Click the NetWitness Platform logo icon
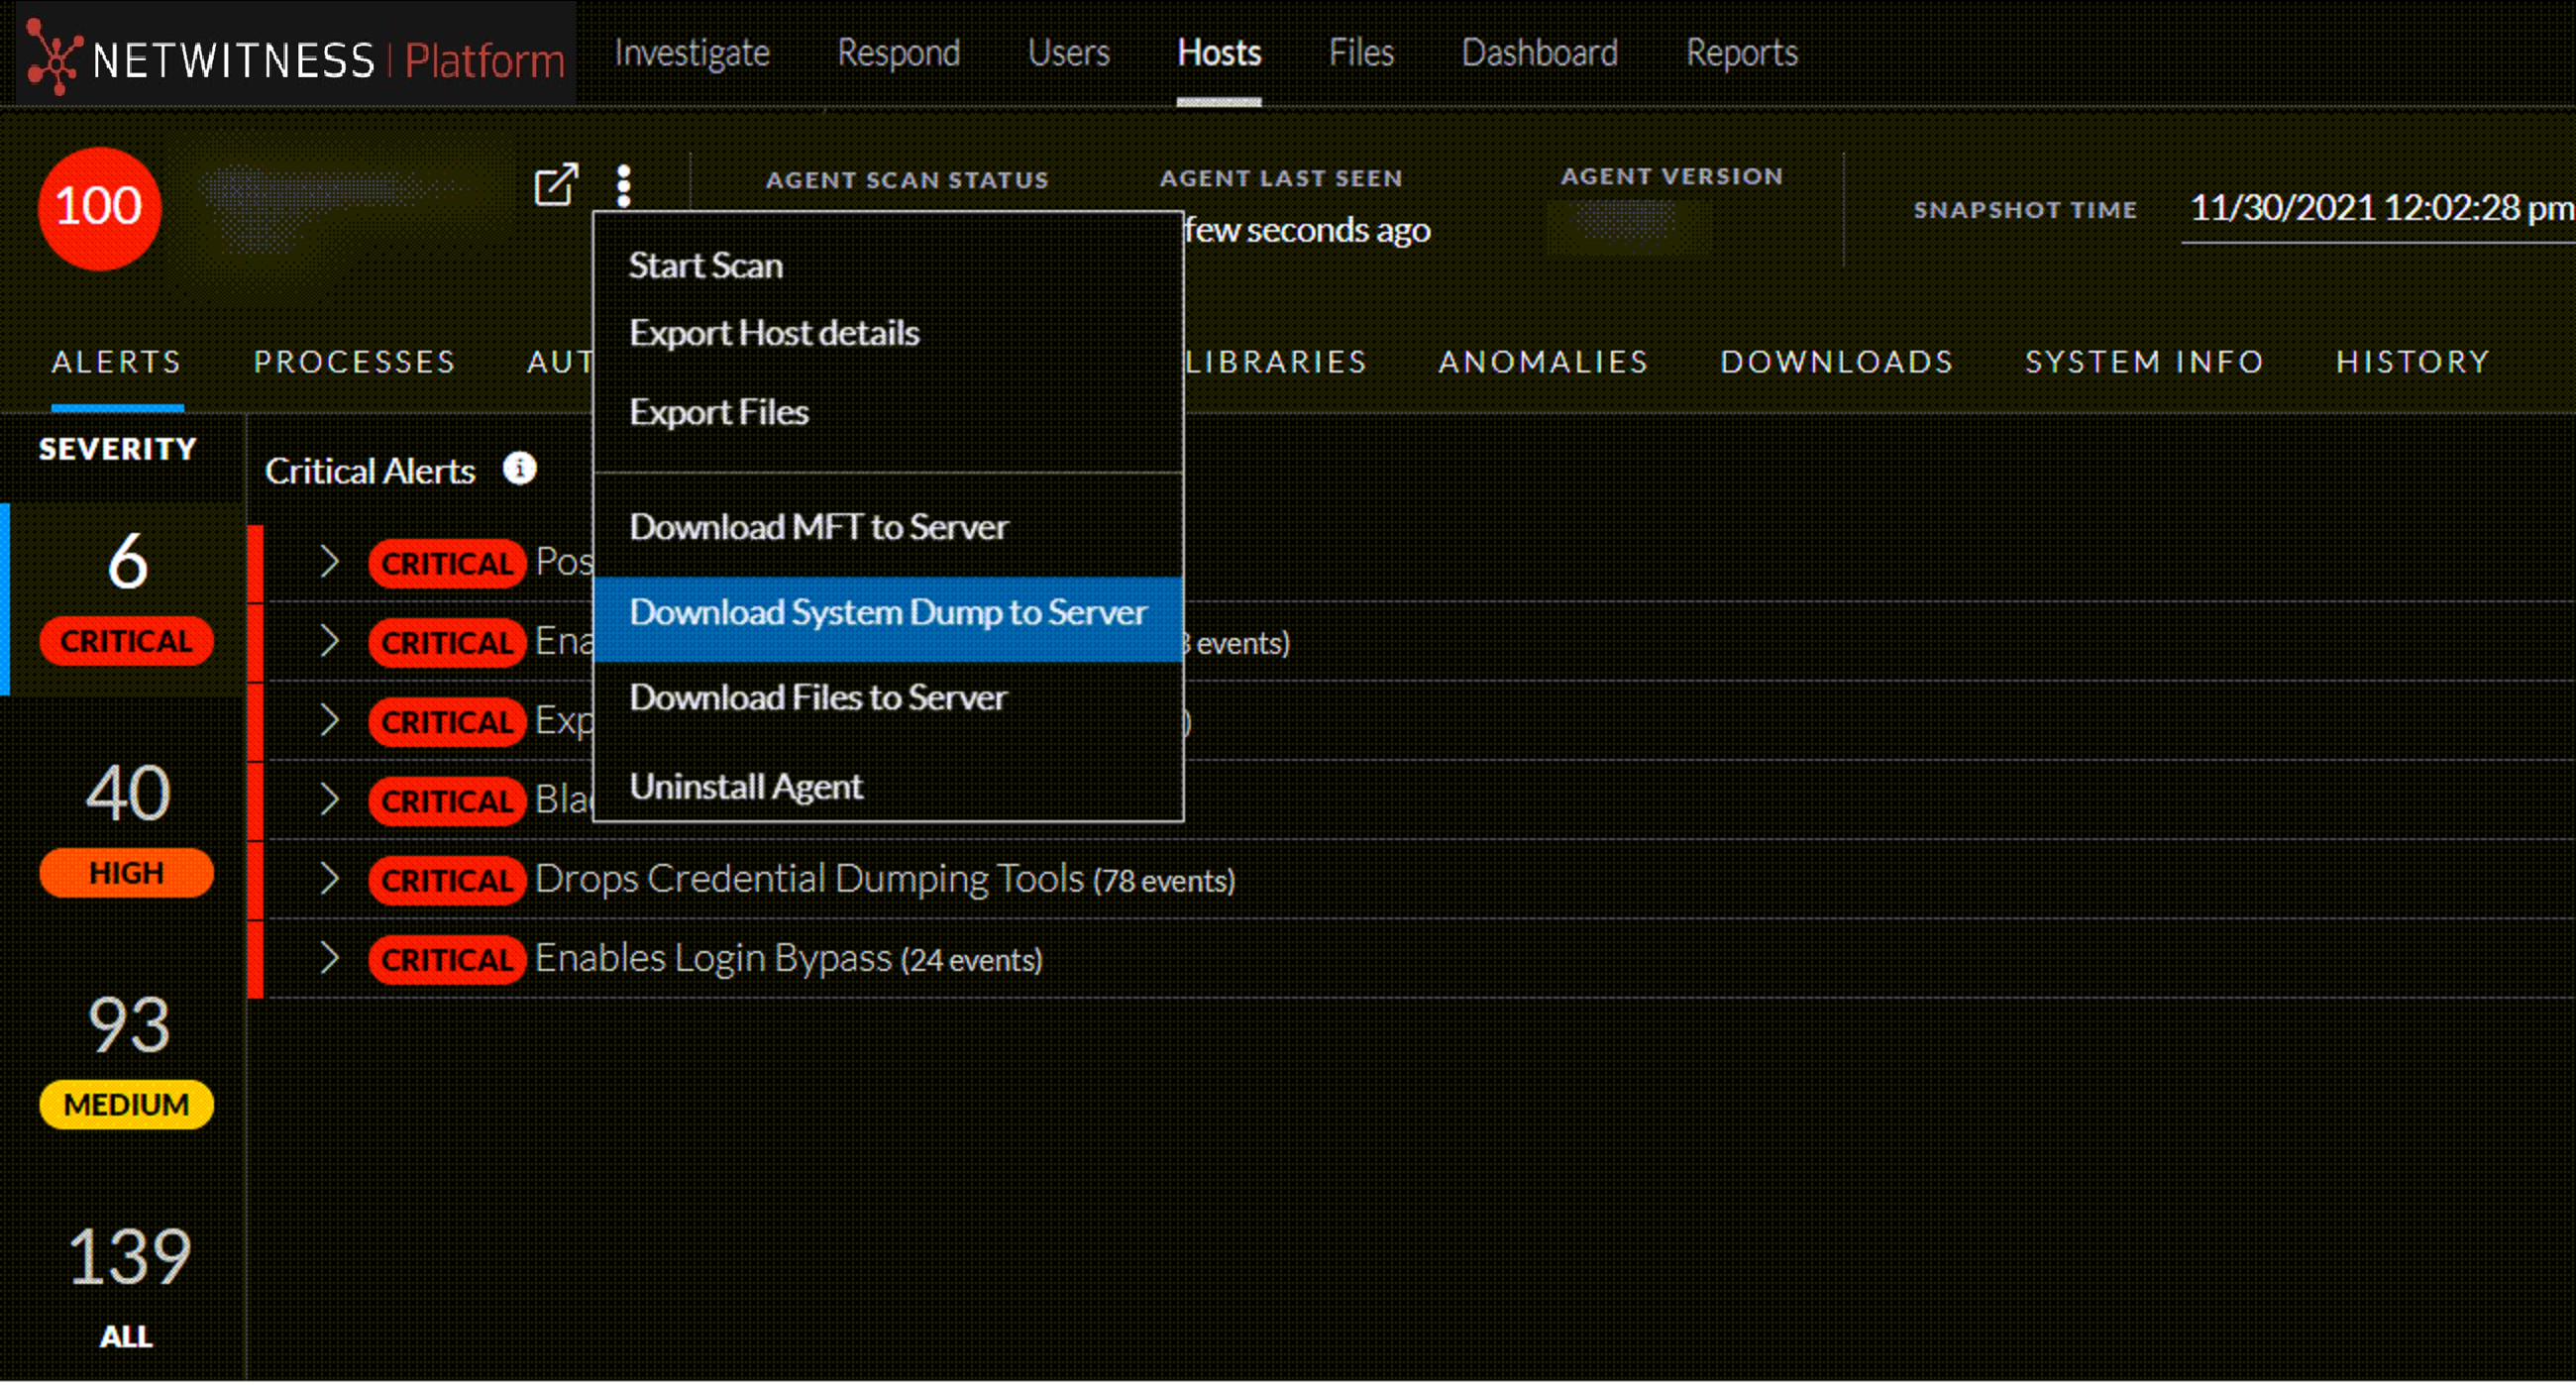 tap(52, 57)
